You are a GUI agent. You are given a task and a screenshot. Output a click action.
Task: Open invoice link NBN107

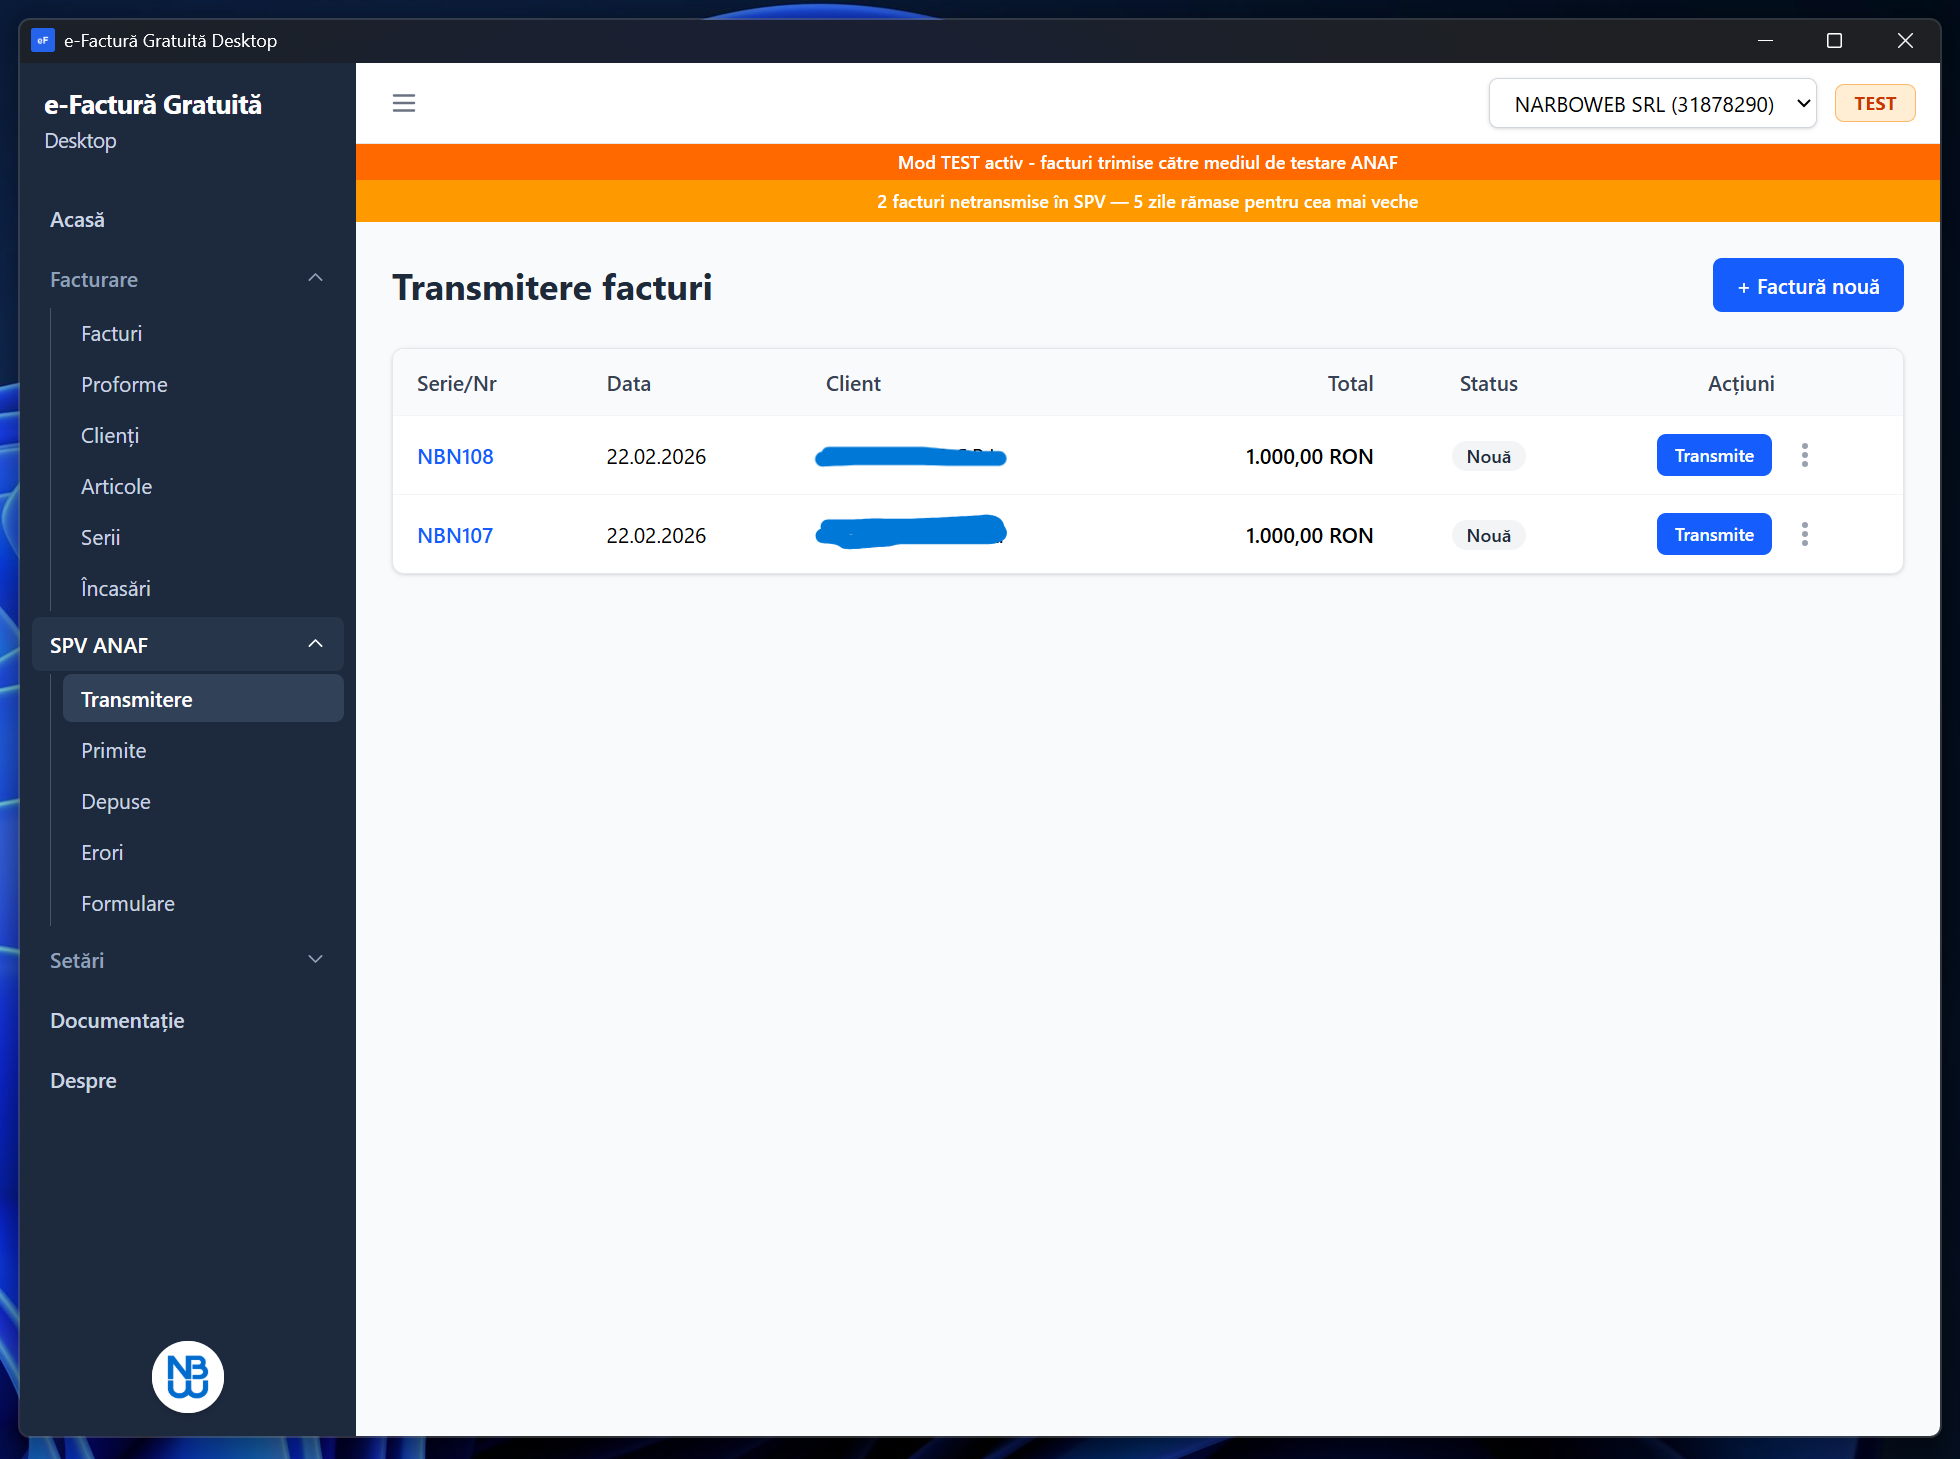(x=455, y=536)
